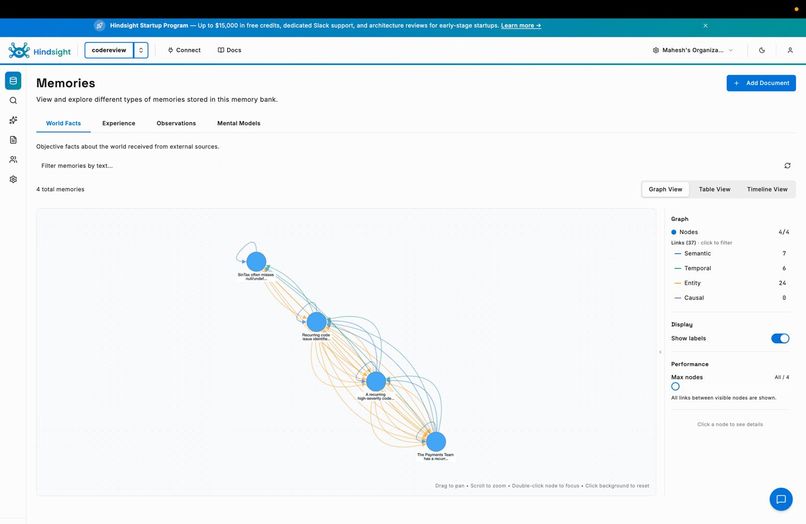The height and width of the screenshot is (524, 806).
Task: Toggle the Show labels switch
Action: 780,338
